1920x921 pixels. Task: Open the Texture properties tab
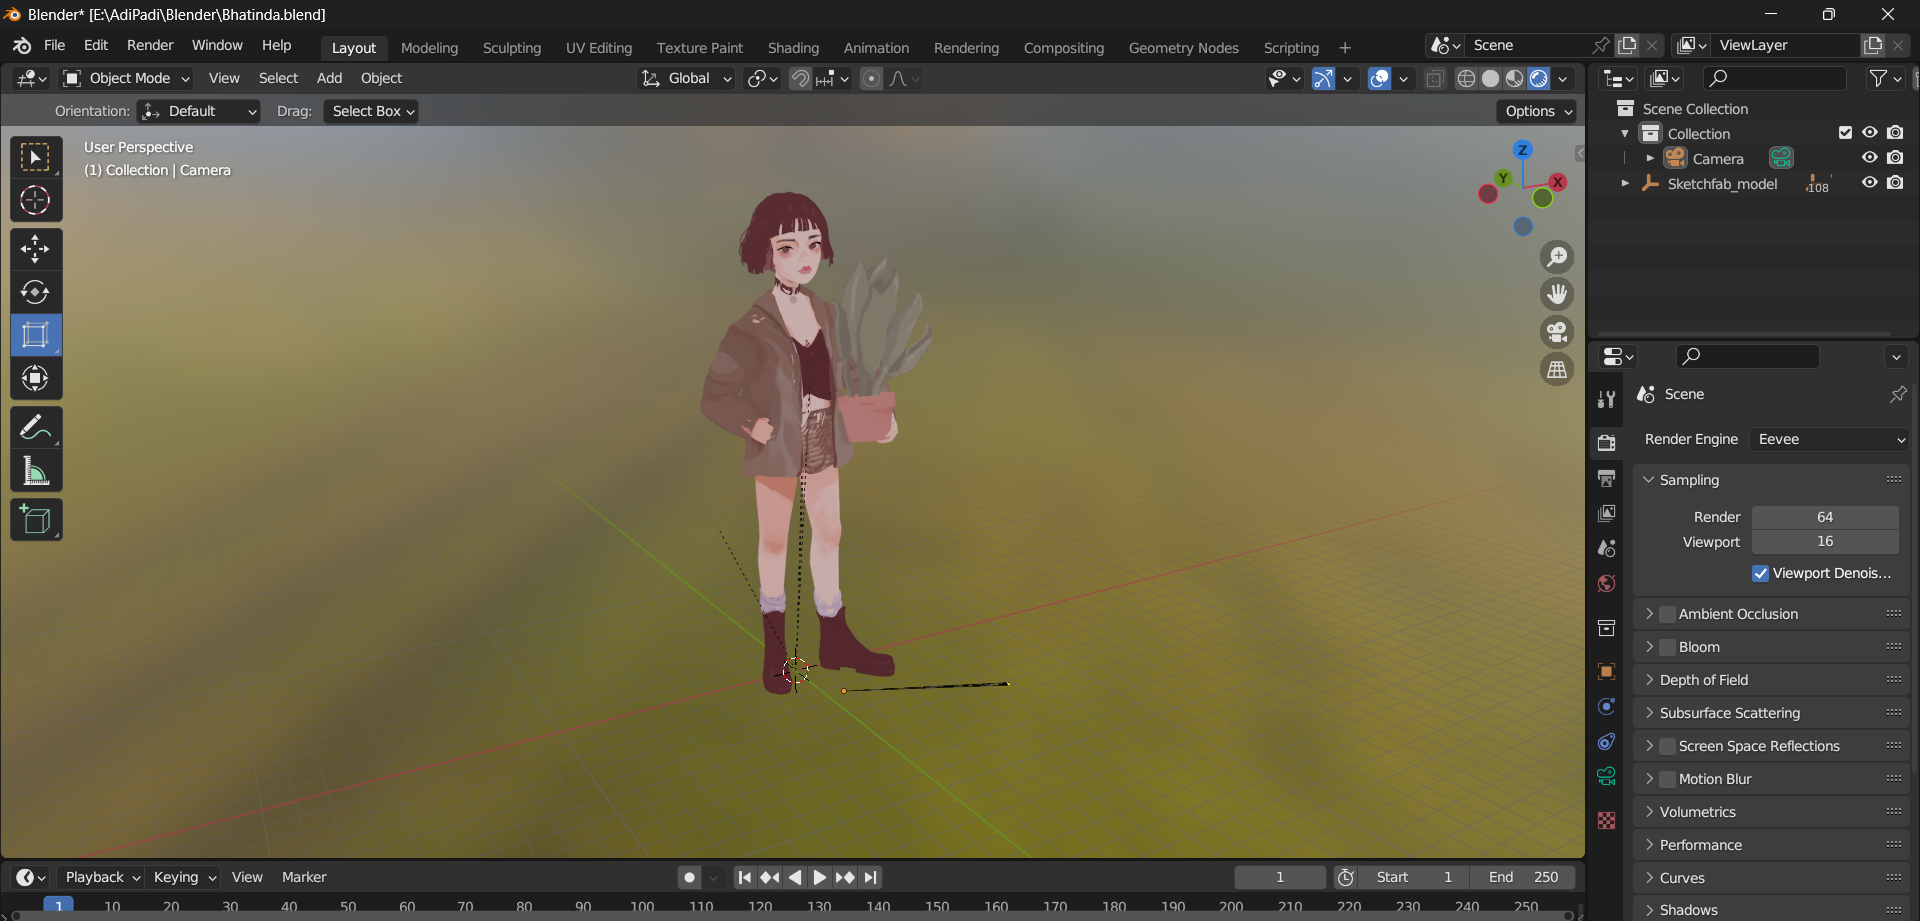[1607, 821]
